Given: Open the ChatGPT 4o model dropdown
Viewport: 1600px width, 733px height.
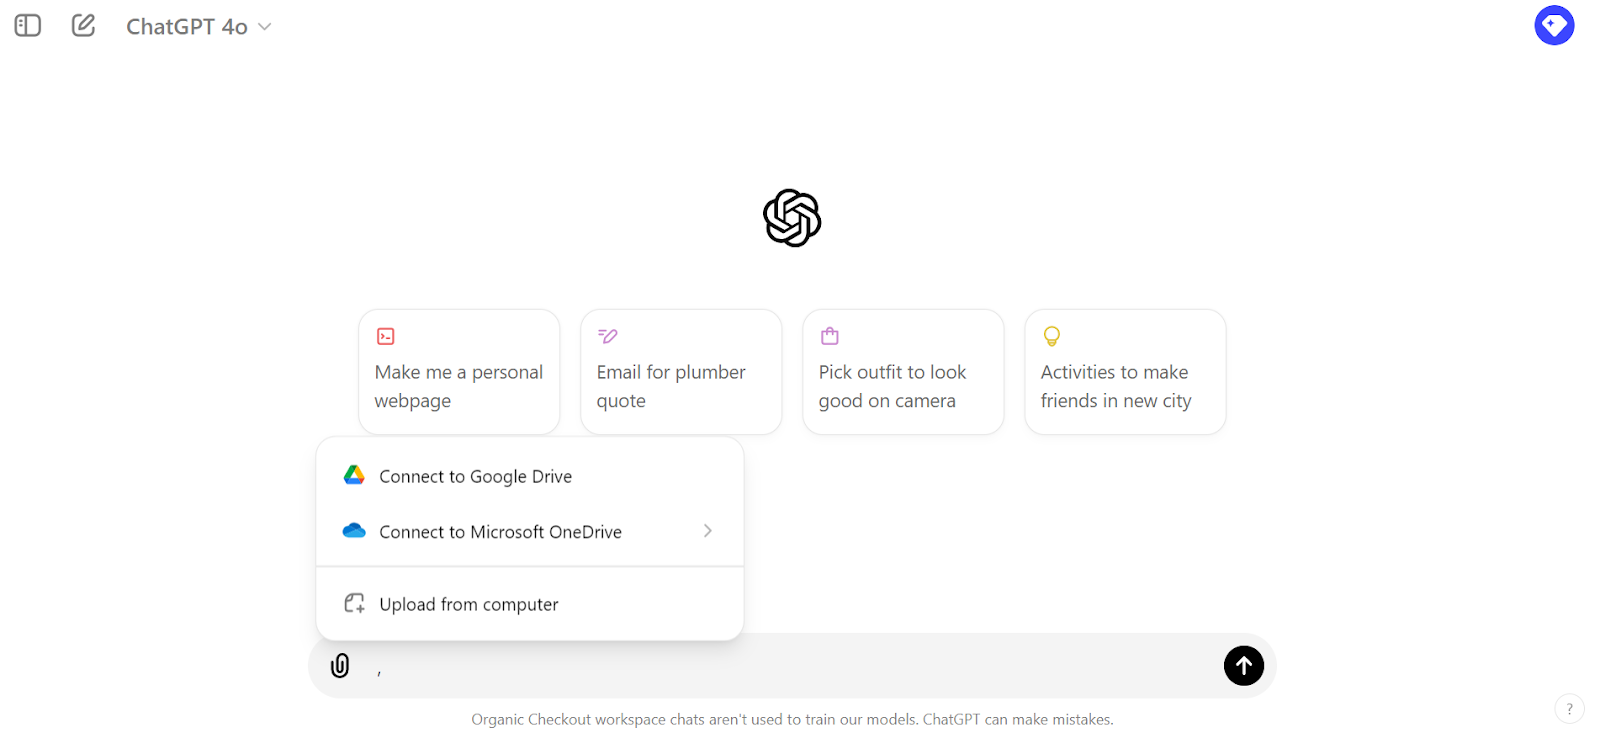Looking at the screenshot, I should (x=198, y=27).
